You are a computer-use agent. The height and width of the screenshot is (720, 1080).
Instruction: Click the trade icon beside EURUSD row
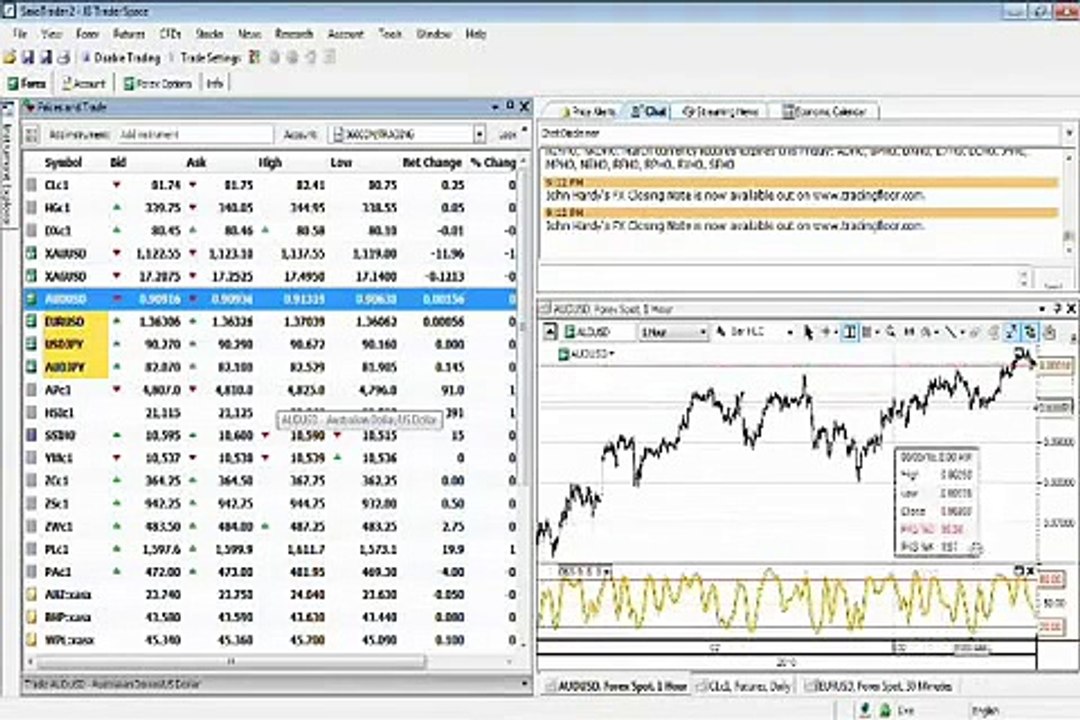[31, 322]
